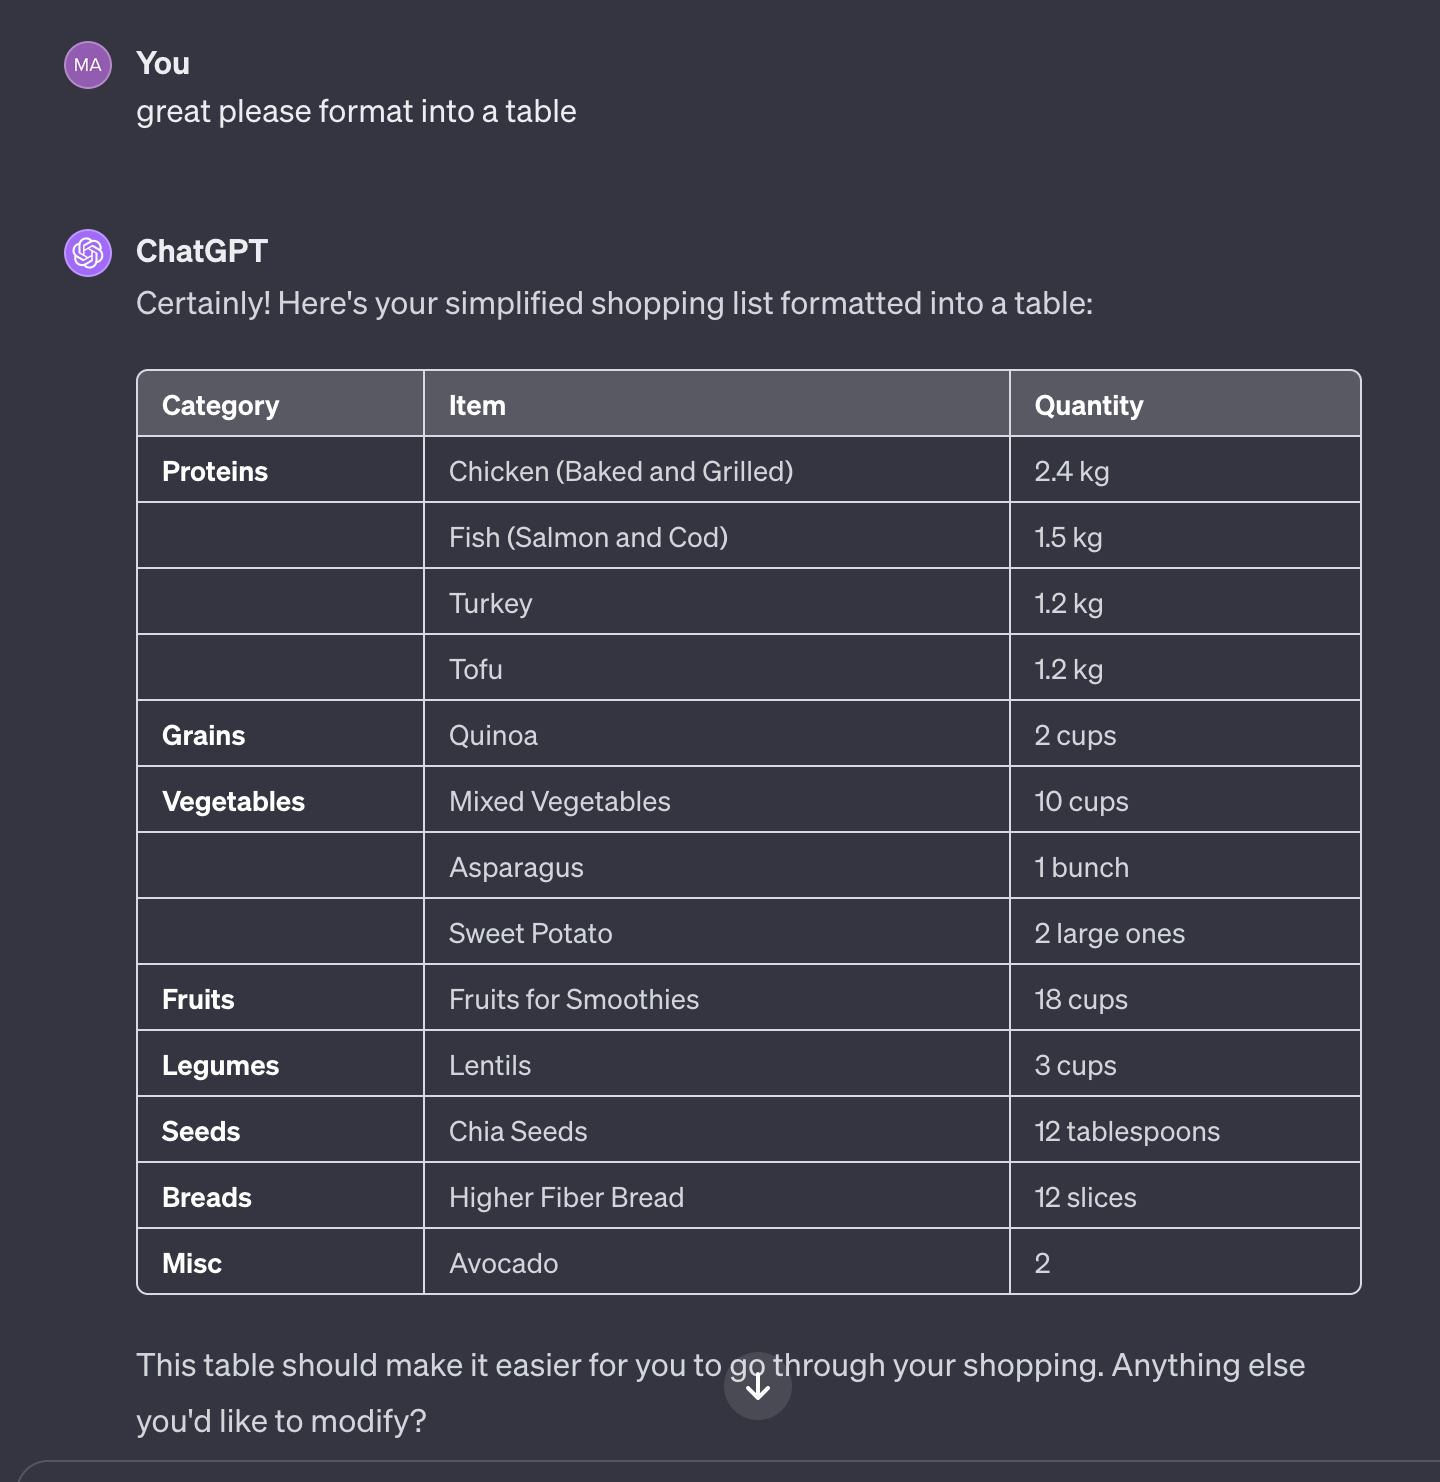Click the Item column header
The height and width of the screenshot is (1482, 1440).
click(x=477, y=405)
